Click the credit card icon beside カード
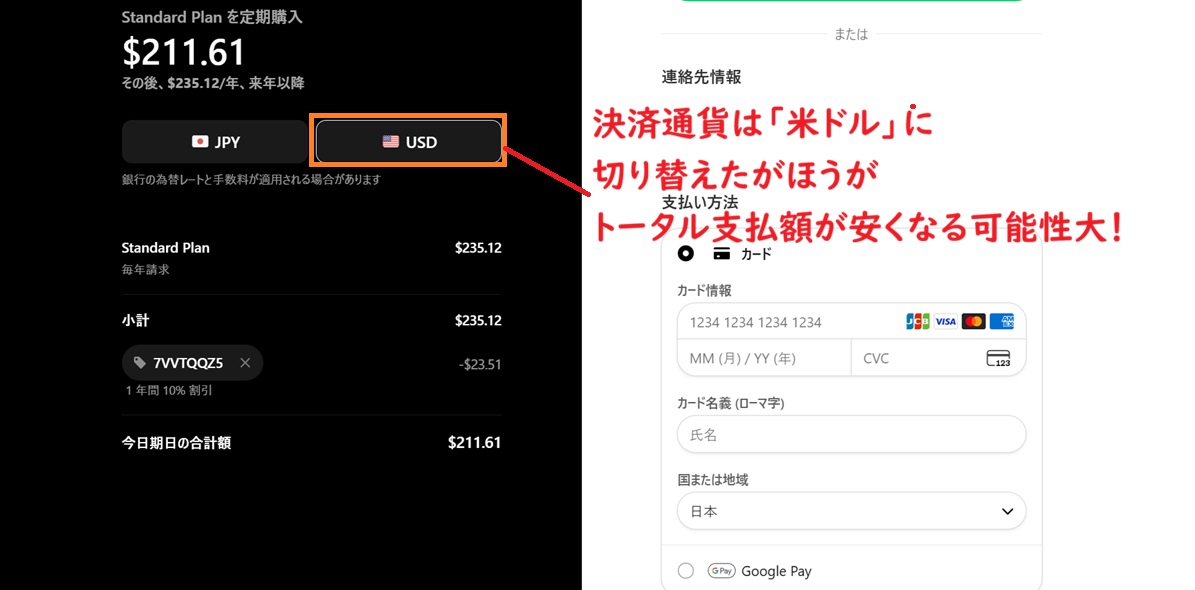This screenshot has height=590, width=1195. (721, 254)
